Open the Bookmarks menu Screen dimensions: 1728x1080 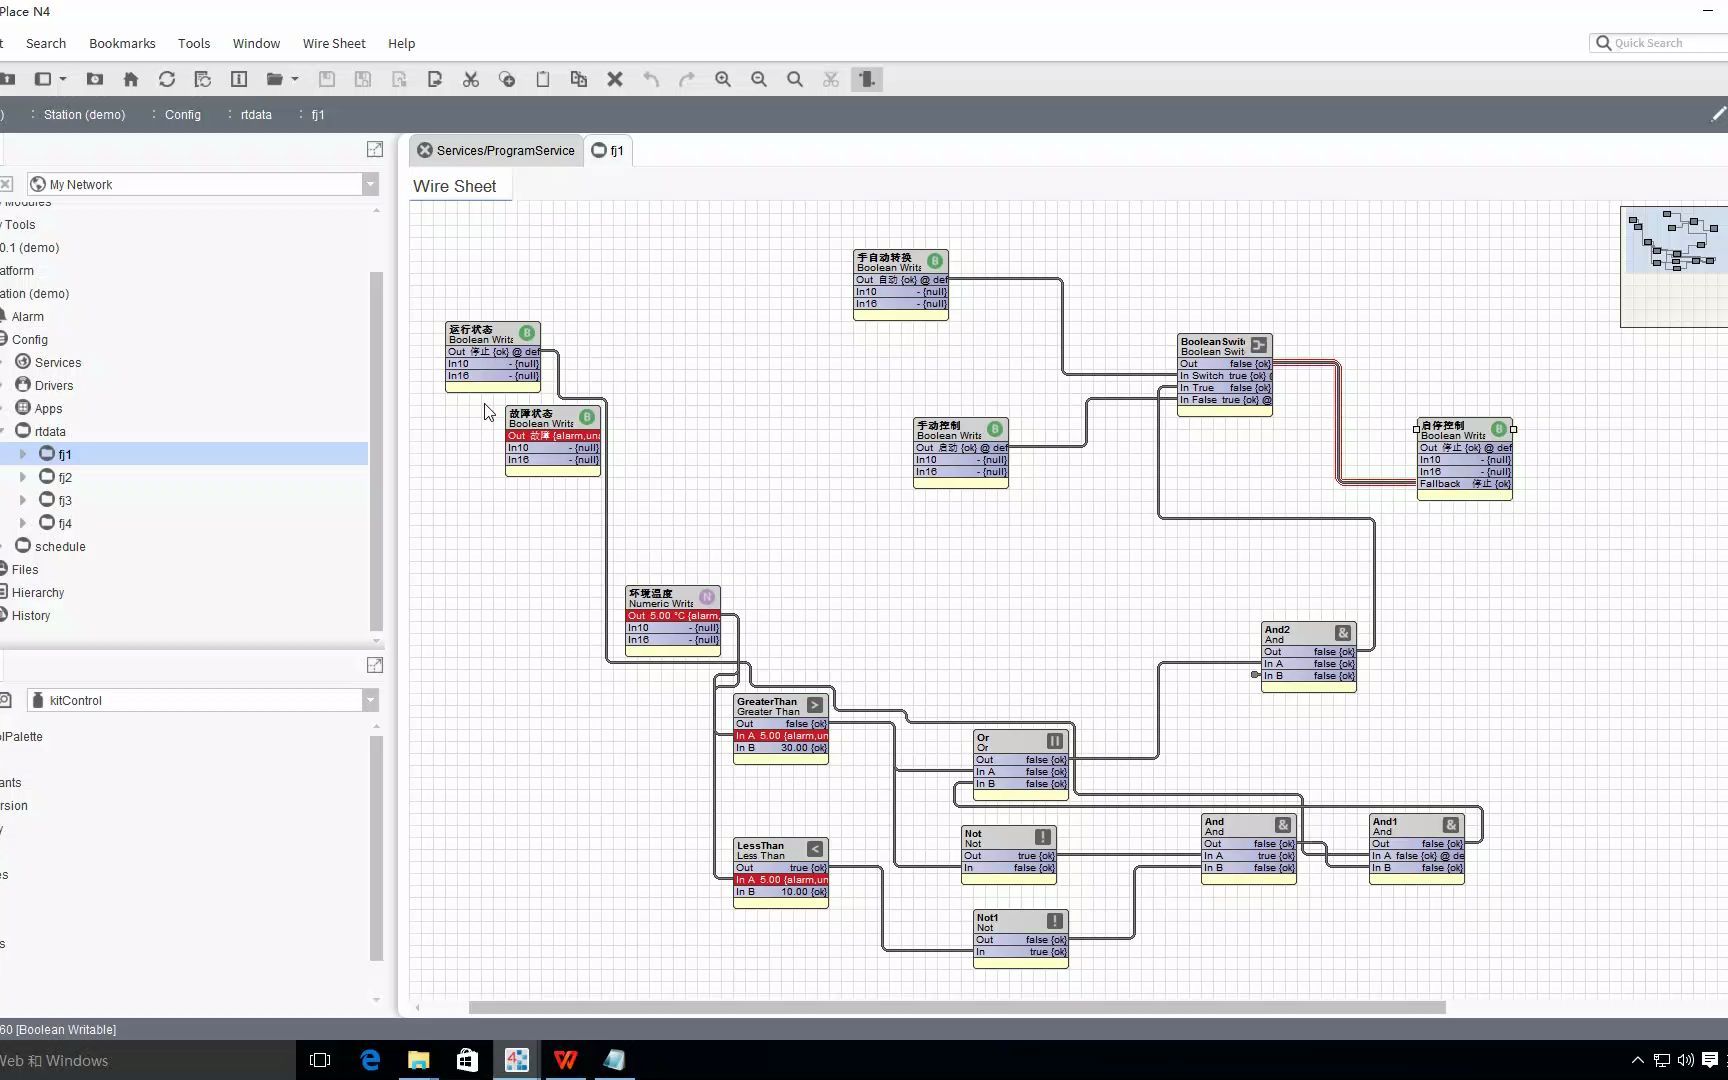coord(122,43)
